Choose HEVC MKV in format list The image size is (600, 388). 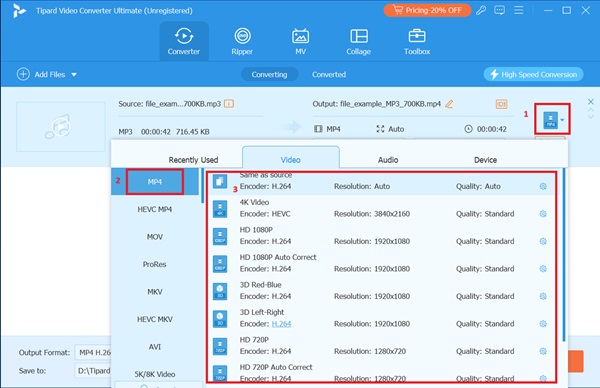click(x=155, y=319)
